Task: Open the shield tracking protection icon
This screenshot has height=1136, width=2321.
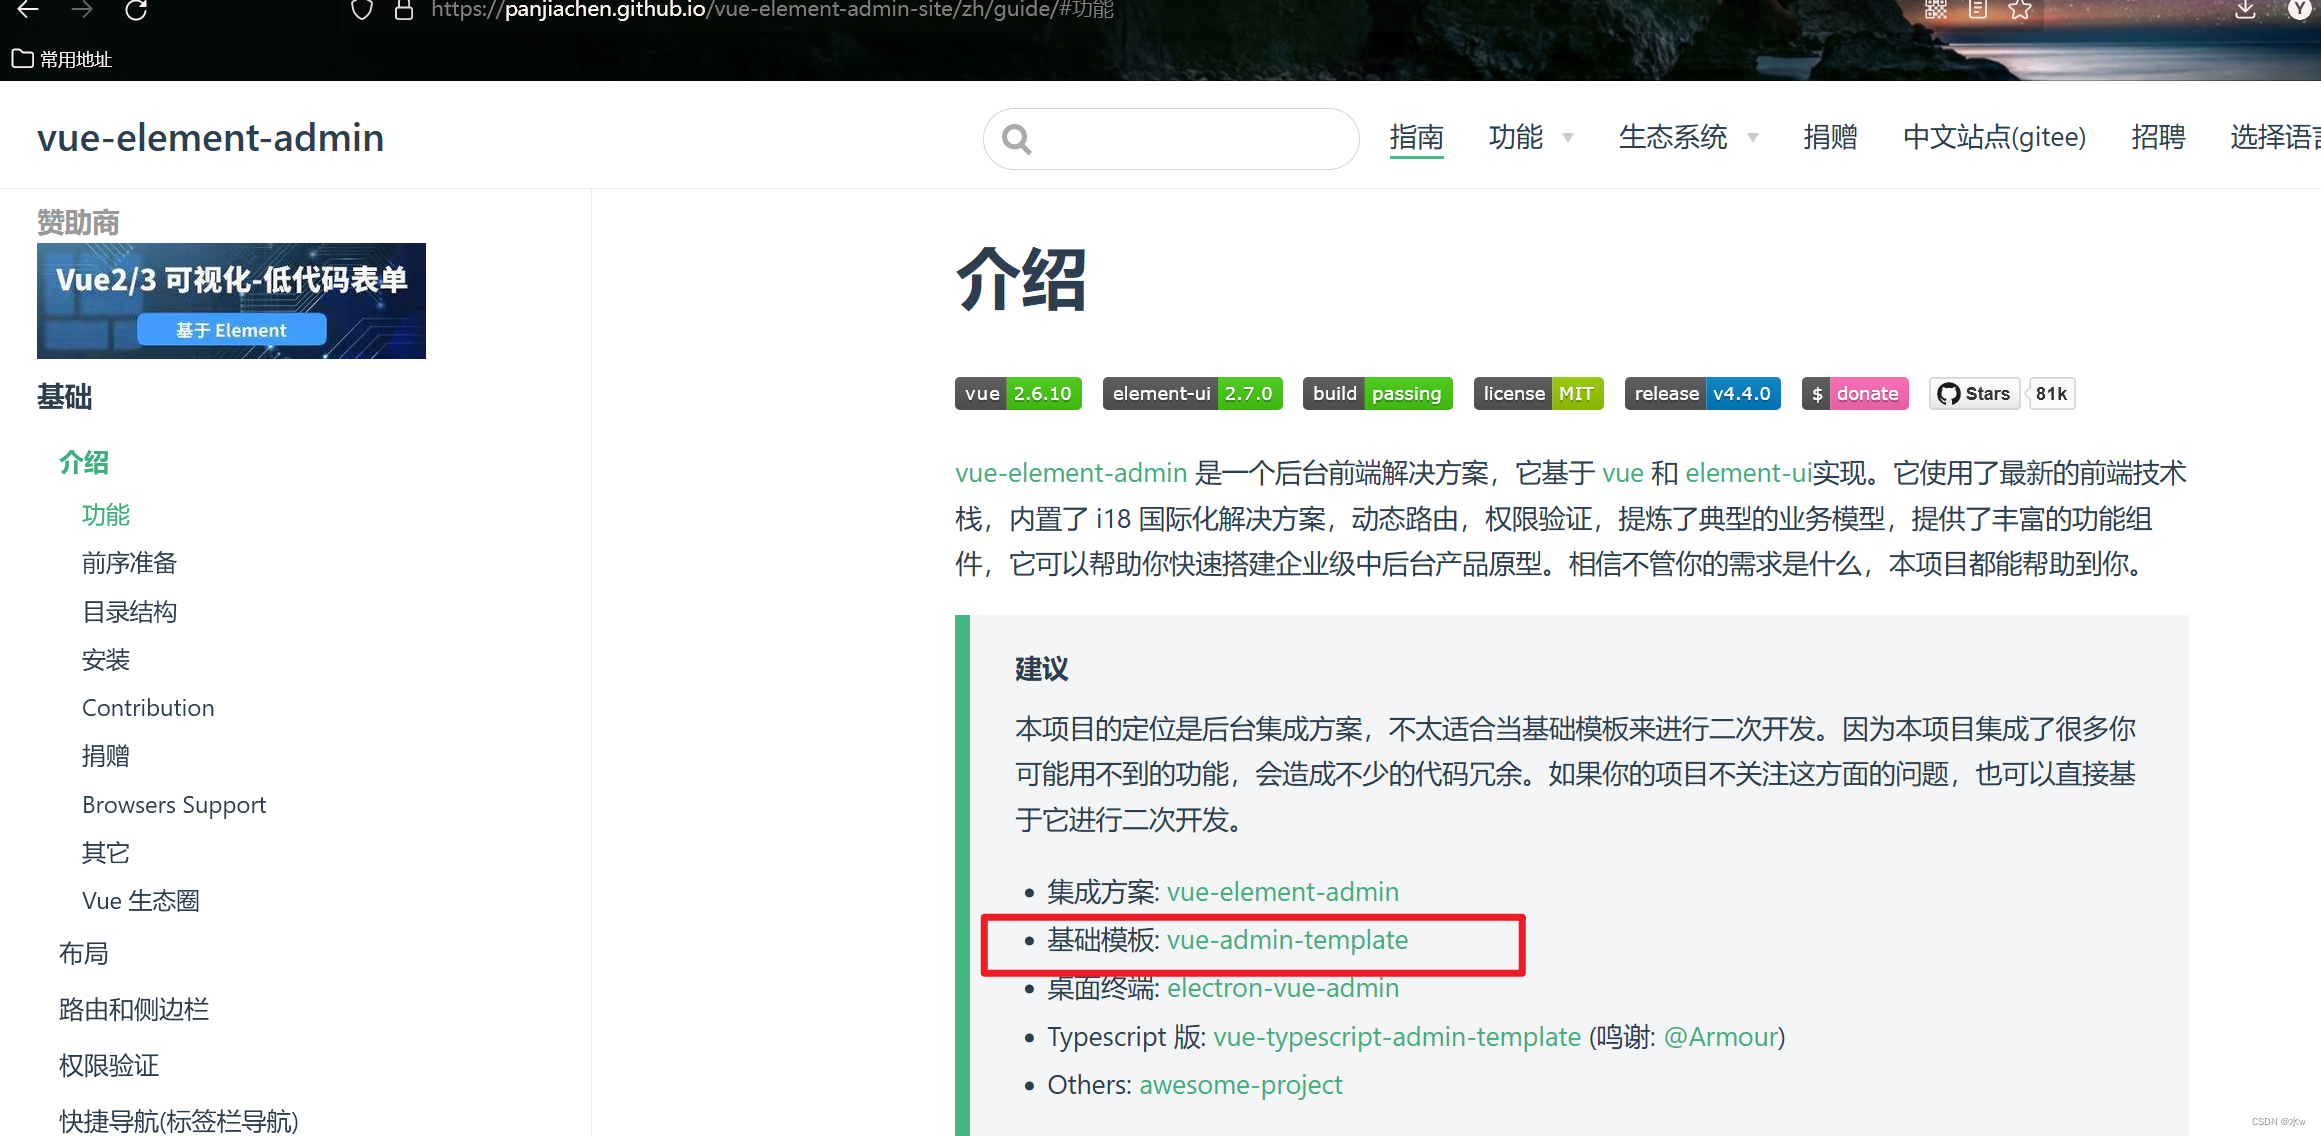Action: pyautogui.click(x=362, y=9)
